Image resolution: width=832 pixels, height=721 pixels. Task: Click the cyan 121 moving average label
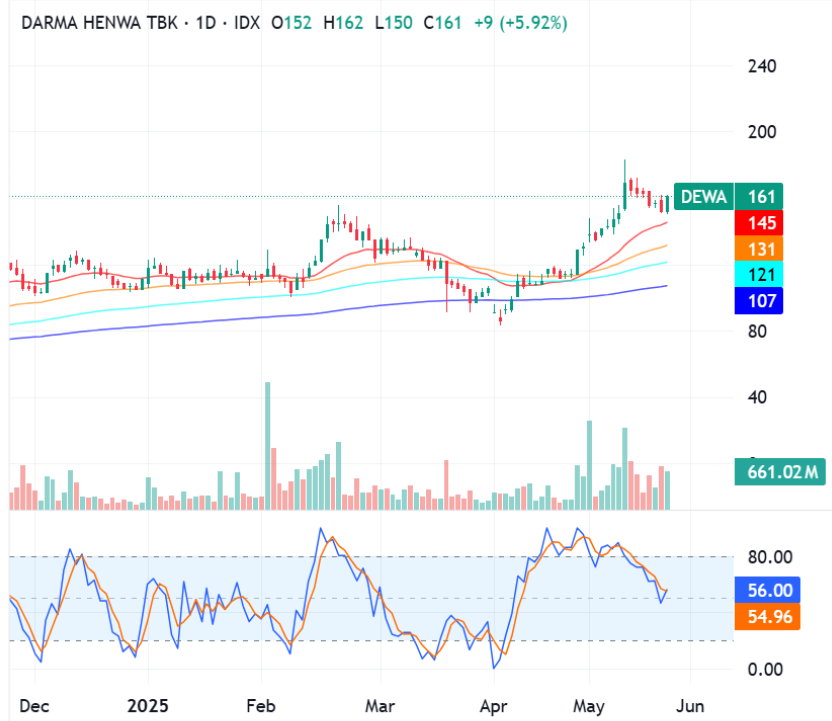tap(759, 275)
